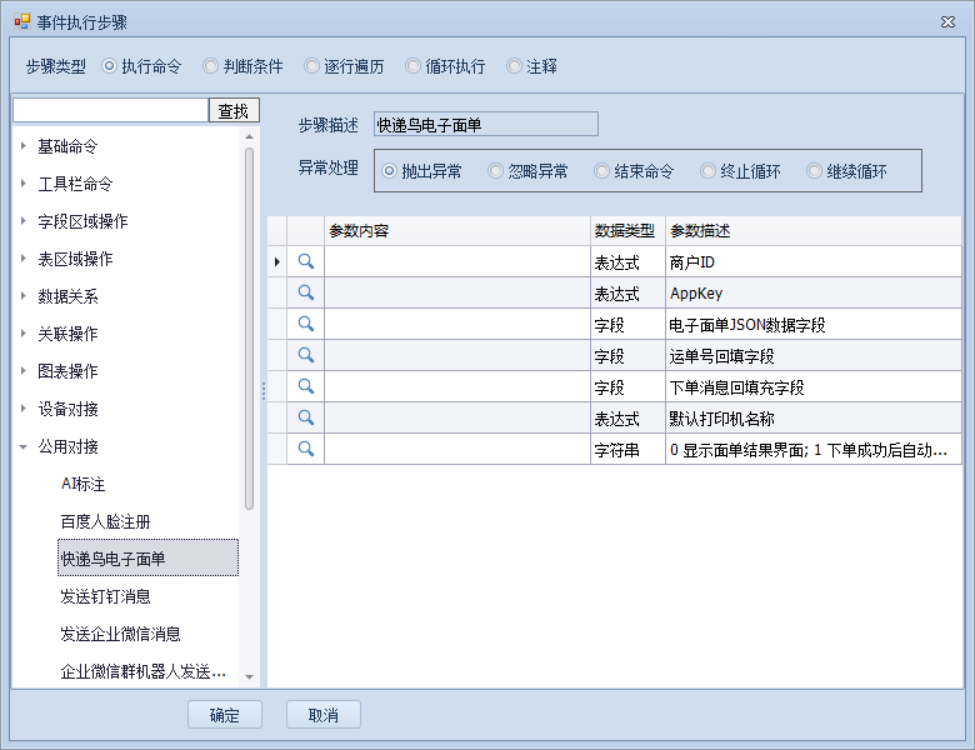Click magnifier icon for 默认打印机名称
The width and height of the screenshot is (975, 750).
[x=306, y=417]
